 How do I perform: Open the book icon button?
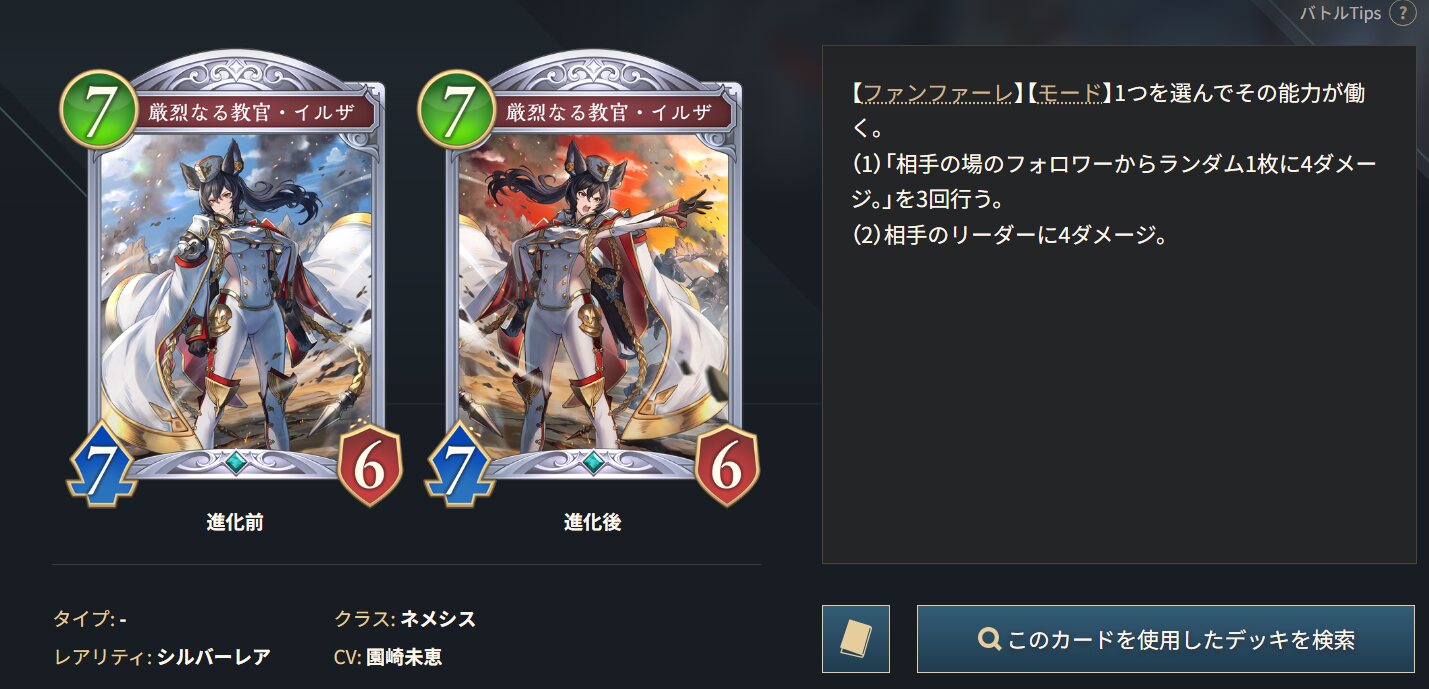(x=856, y=639)
